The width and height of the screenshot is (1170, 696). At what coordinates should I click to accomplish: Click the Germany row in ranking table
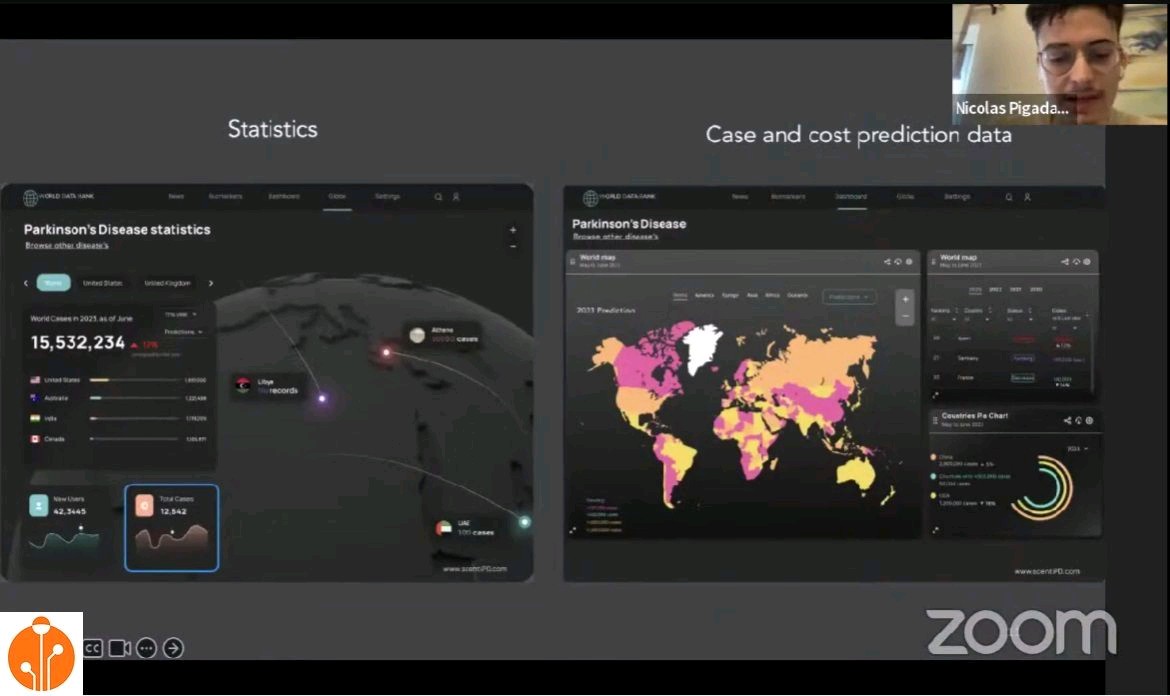point(1010,359)
